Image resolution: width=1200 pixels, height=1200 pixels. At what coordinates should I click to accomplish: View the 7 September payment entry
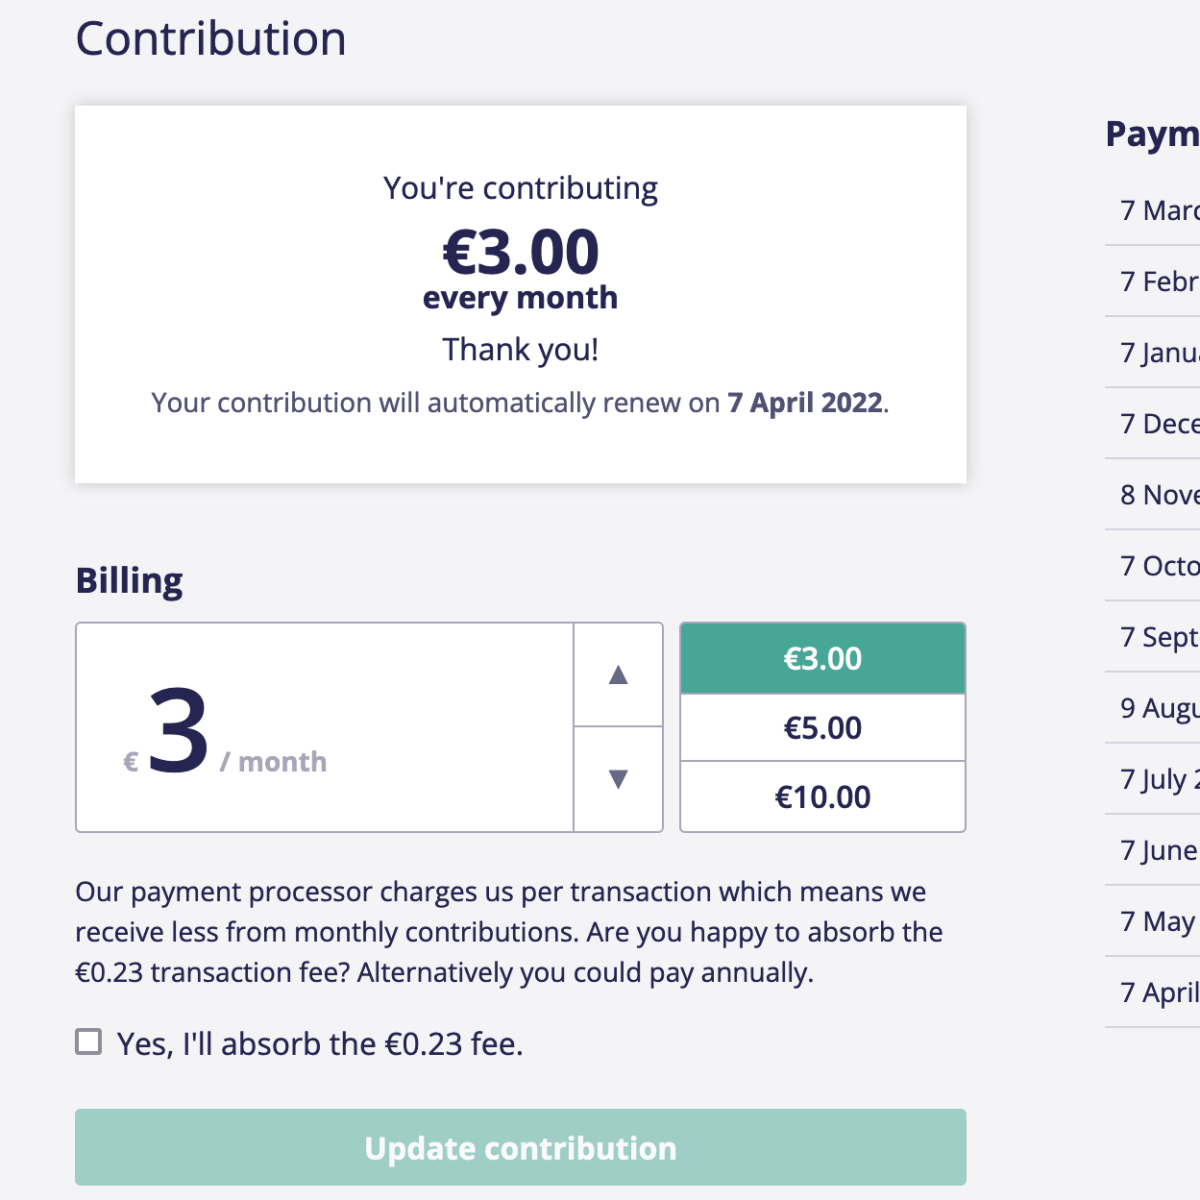pyautogui.click(x=1158, y=636)
